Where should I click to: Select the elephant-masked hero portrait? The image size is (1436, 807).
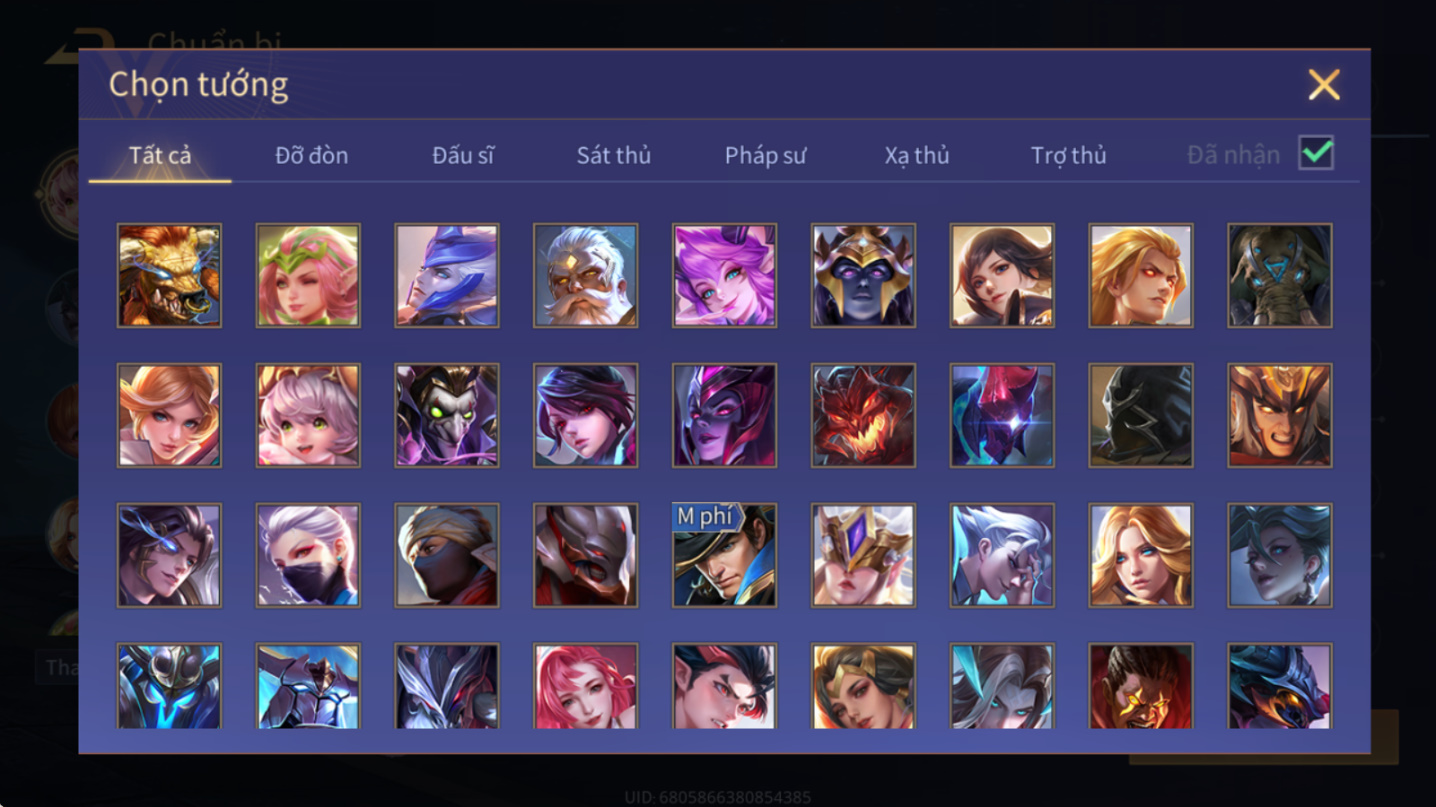point(1280,275)
